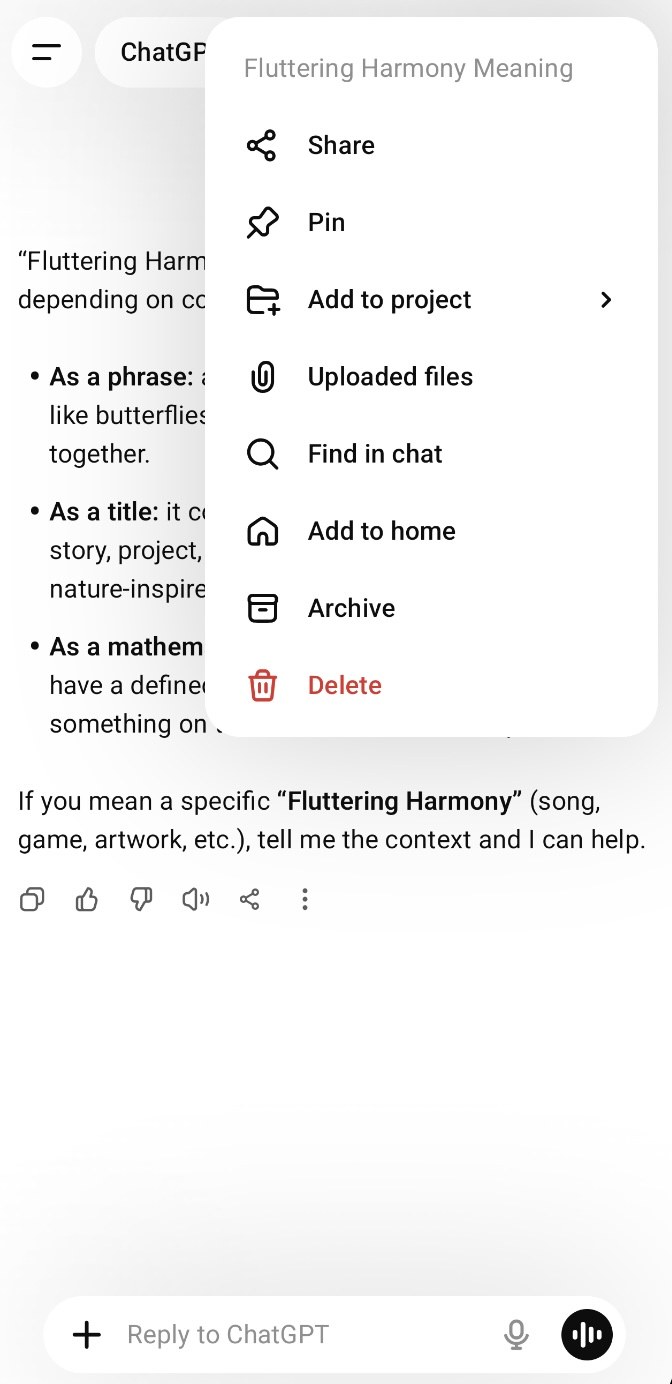Open the three-dot more options below the response
This screenshot has width=672, height=1384.
305,900
